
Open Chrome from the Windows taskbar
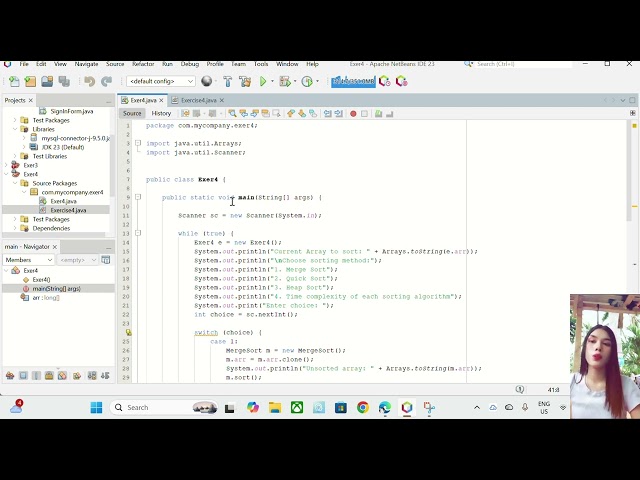pos(362,407)
